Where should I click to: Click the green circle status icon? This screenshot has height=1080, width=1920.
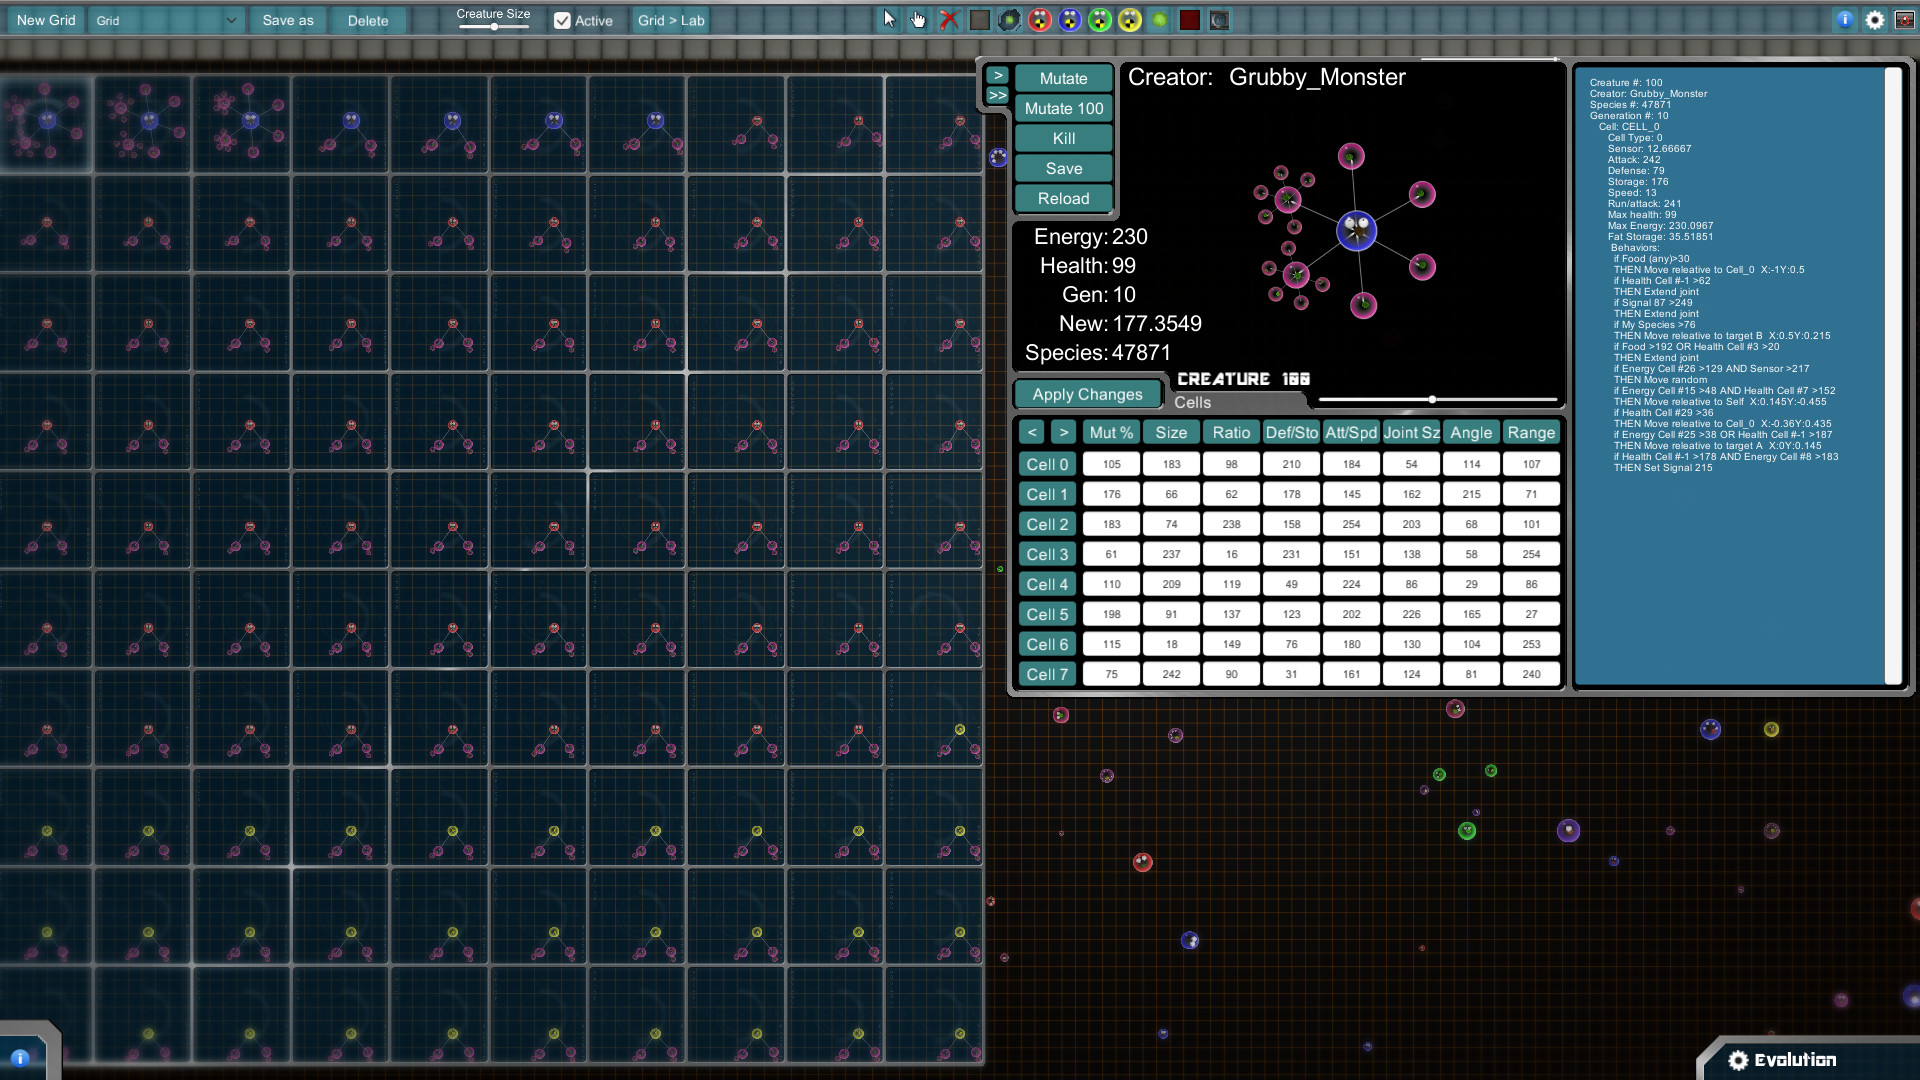pyautogui.click(x=1159, y=20)
